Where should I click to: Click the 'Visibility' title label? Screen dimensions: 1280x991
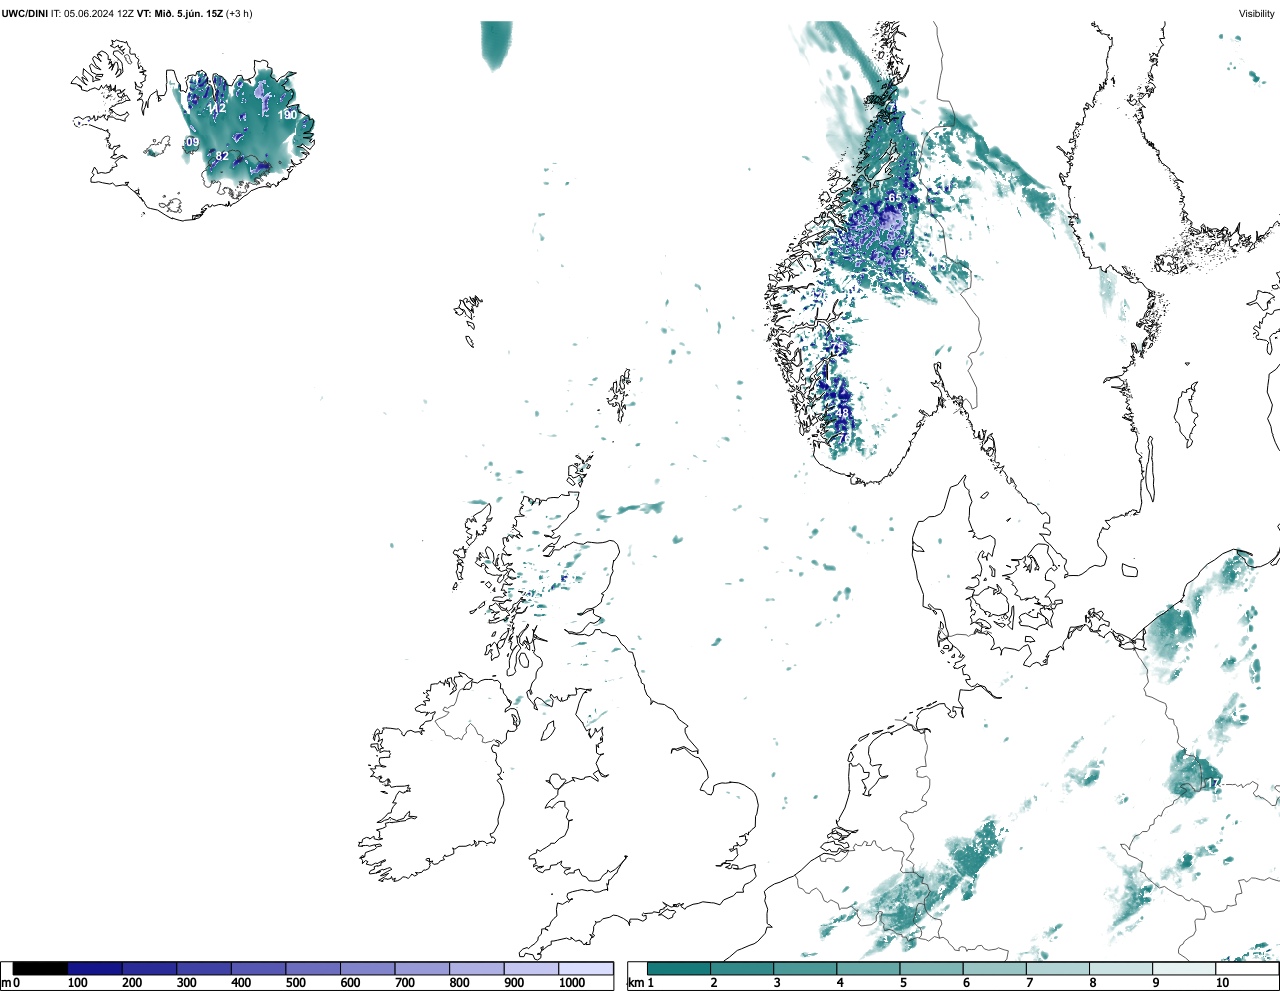click(1257, 13)
